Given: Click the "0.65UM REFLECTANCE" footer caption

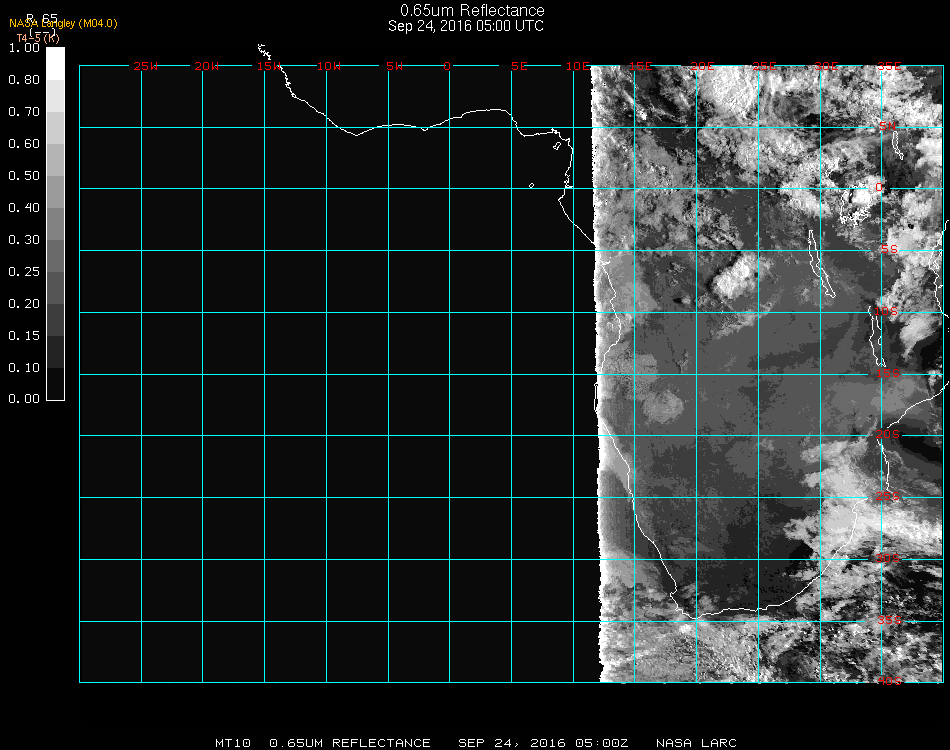Looking at the screenshot, I should pos(350,743).
